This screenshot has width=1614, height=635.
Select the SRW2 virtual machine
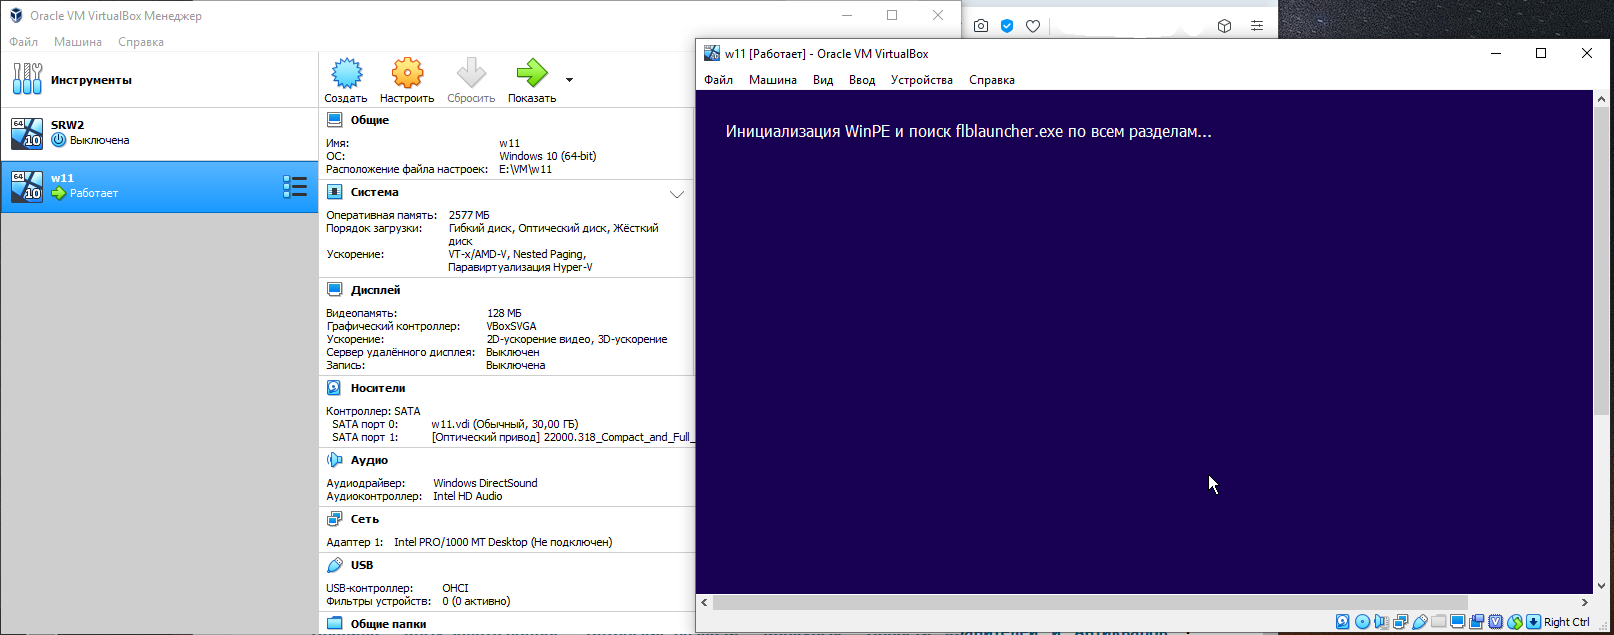point(159,133)
